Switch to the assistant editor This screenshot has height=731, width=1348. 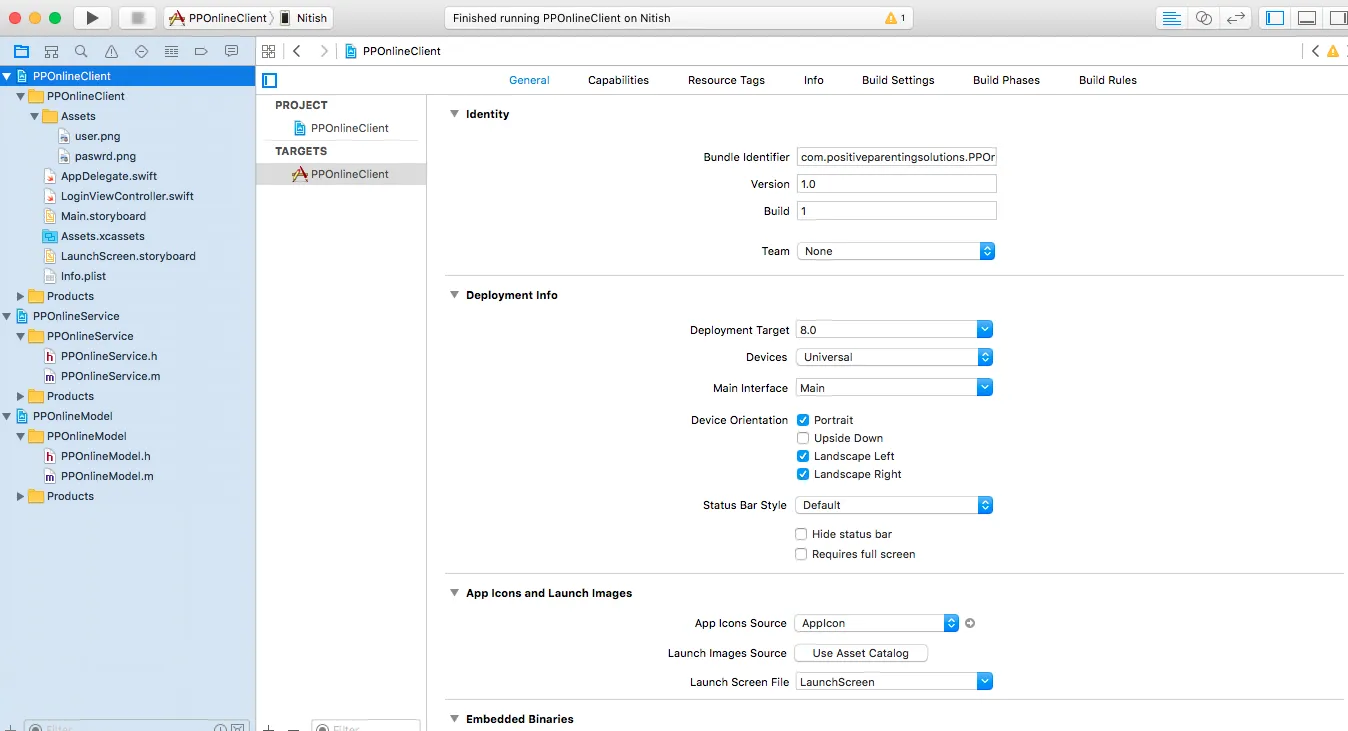(x=1204, y=18)
